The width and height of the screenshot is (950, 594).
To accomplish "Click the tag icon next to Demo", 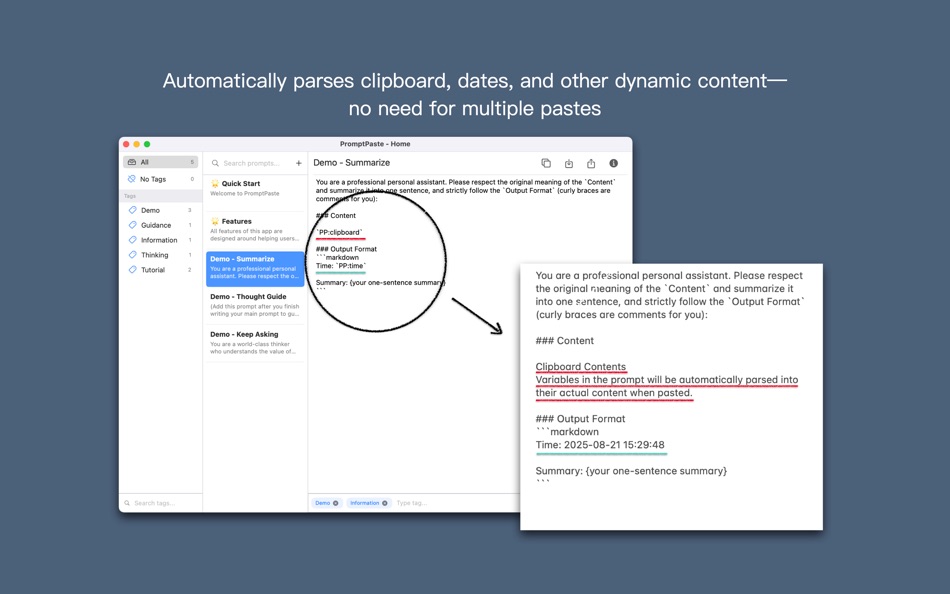I will [133, 210].
